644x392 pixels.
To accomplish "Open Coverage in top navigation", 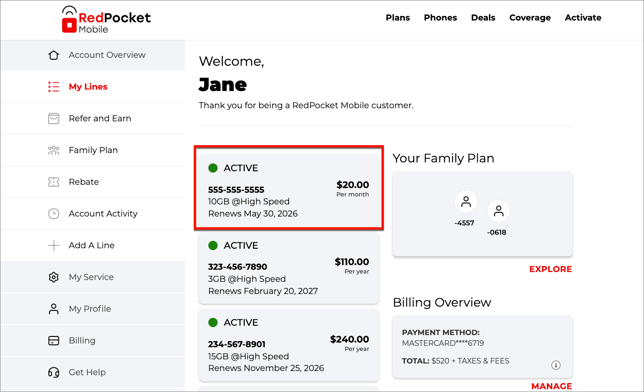I will click(530, 18).
